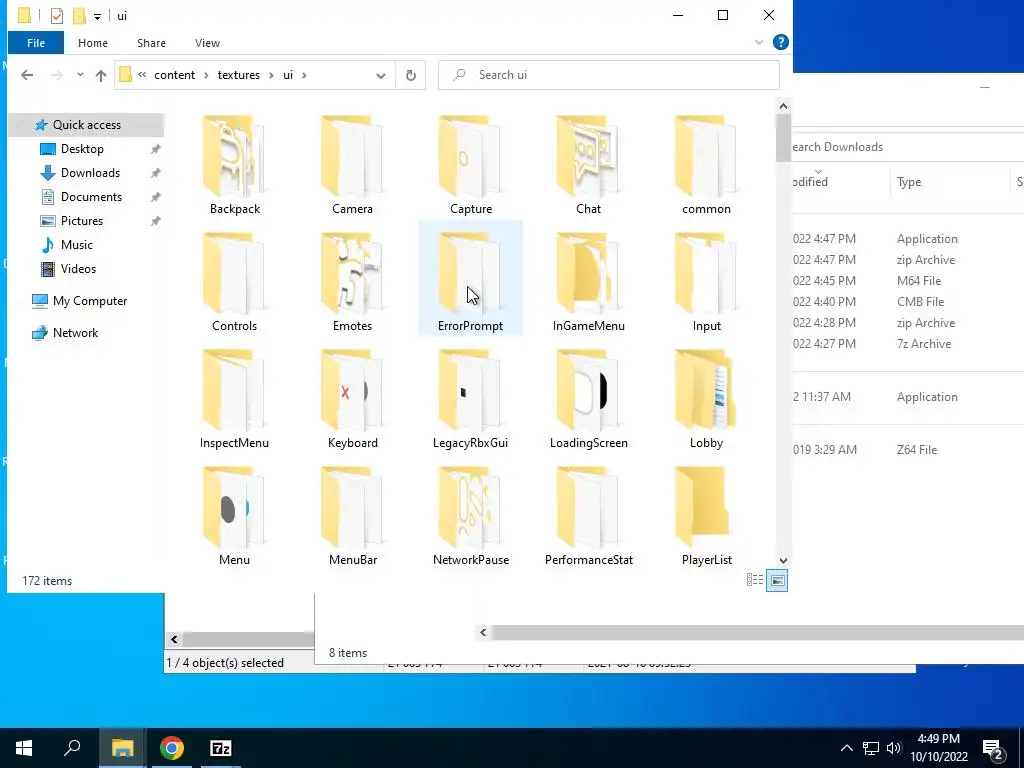Open the Backpack folder
The image size is (1024, 768).
(x=234, y=166)
